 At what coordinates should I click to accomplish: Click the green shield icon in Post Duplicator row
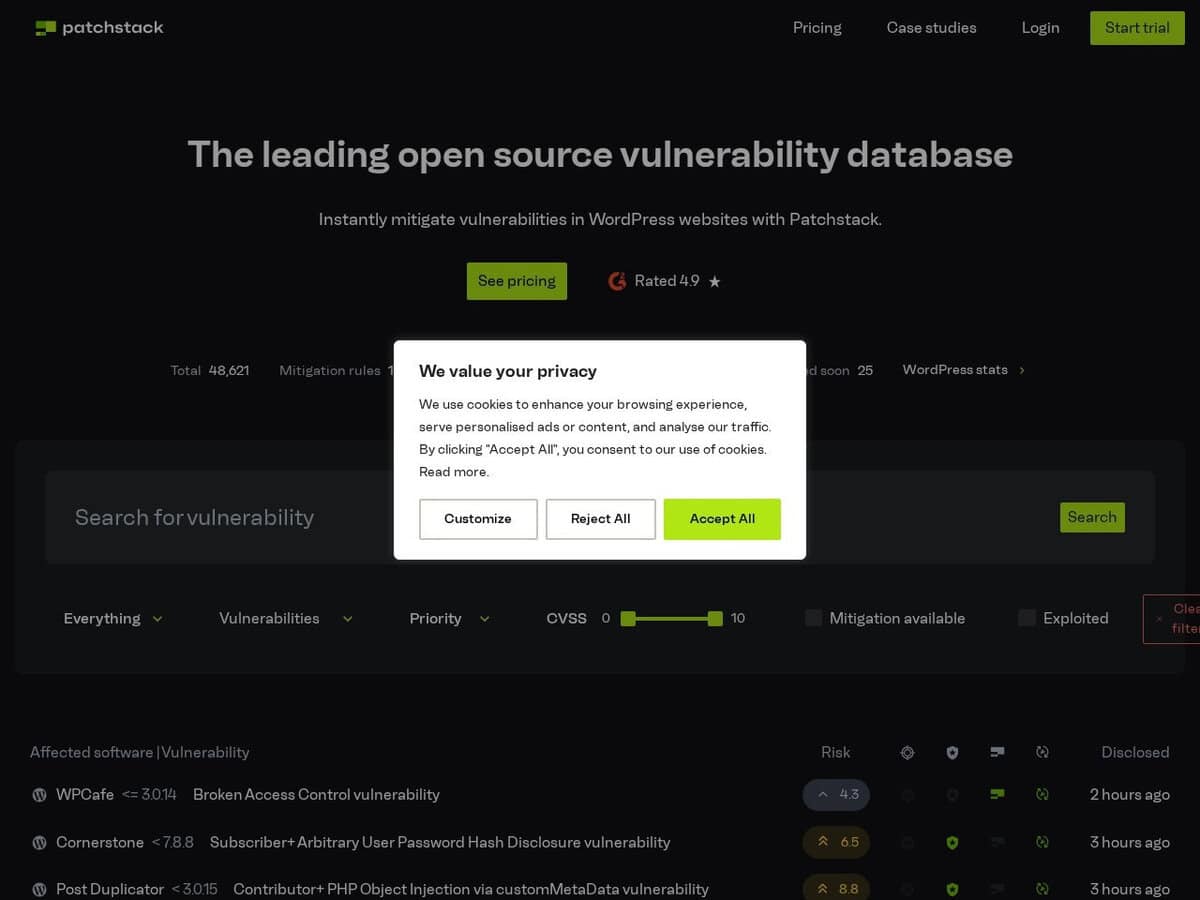tap(952, 889)
